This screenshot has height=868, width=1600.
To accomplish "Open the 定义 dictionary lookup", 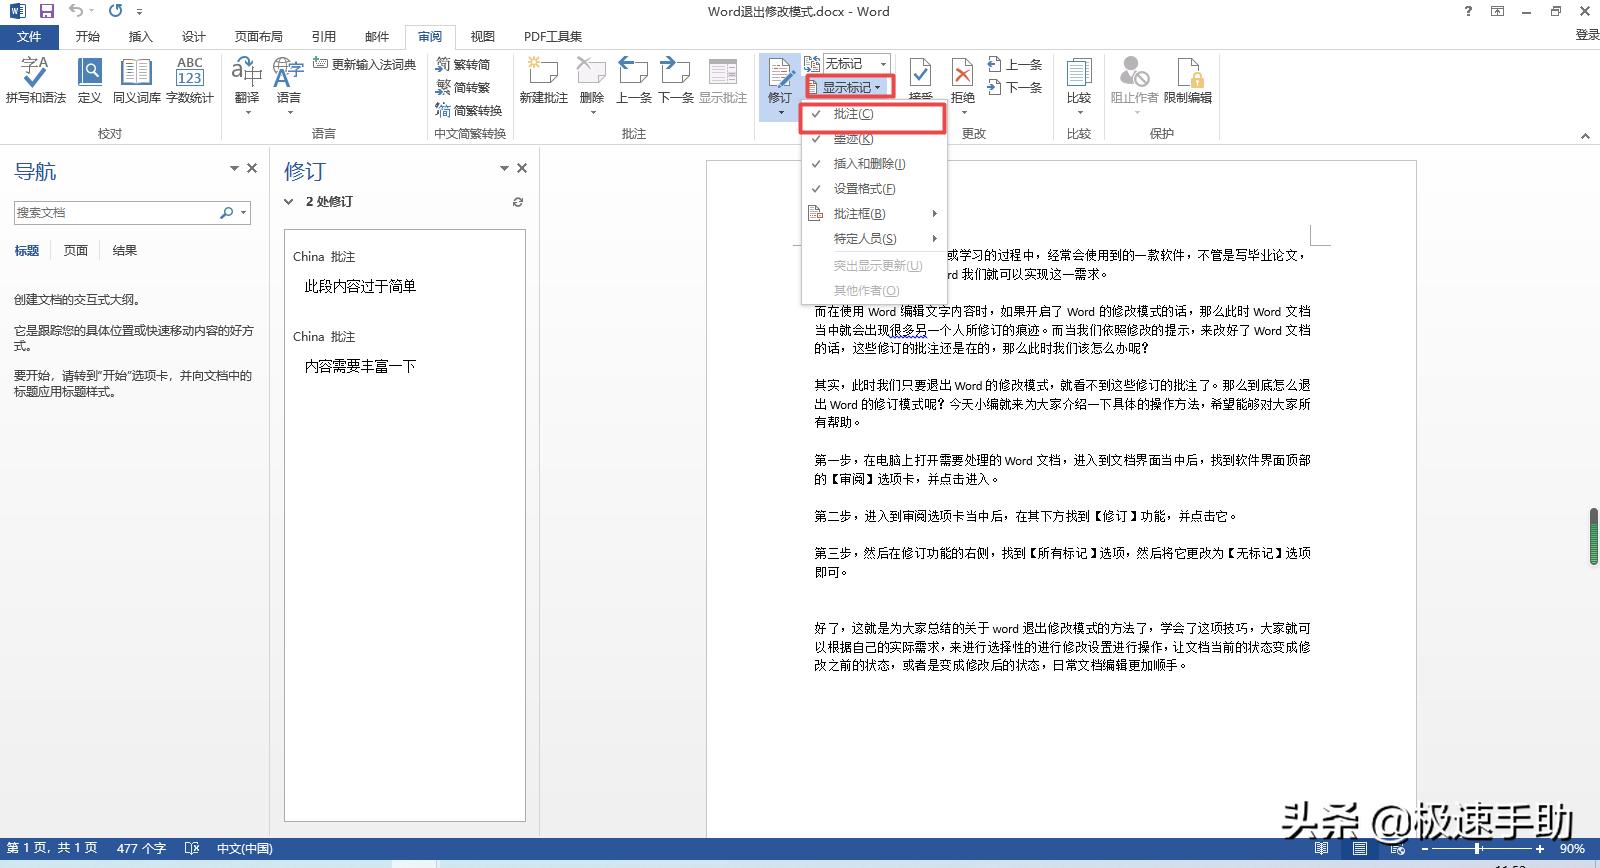I will click(x=90, y=80).
